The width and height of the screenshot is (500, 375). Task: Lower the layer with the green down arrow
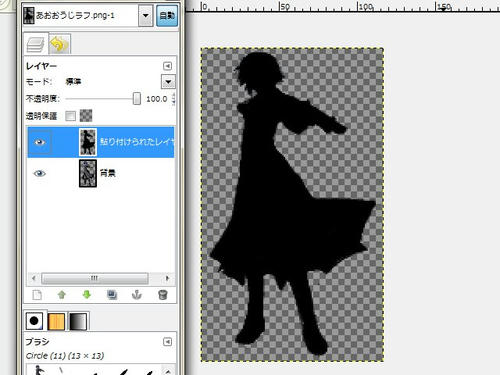tap(87, 295)
